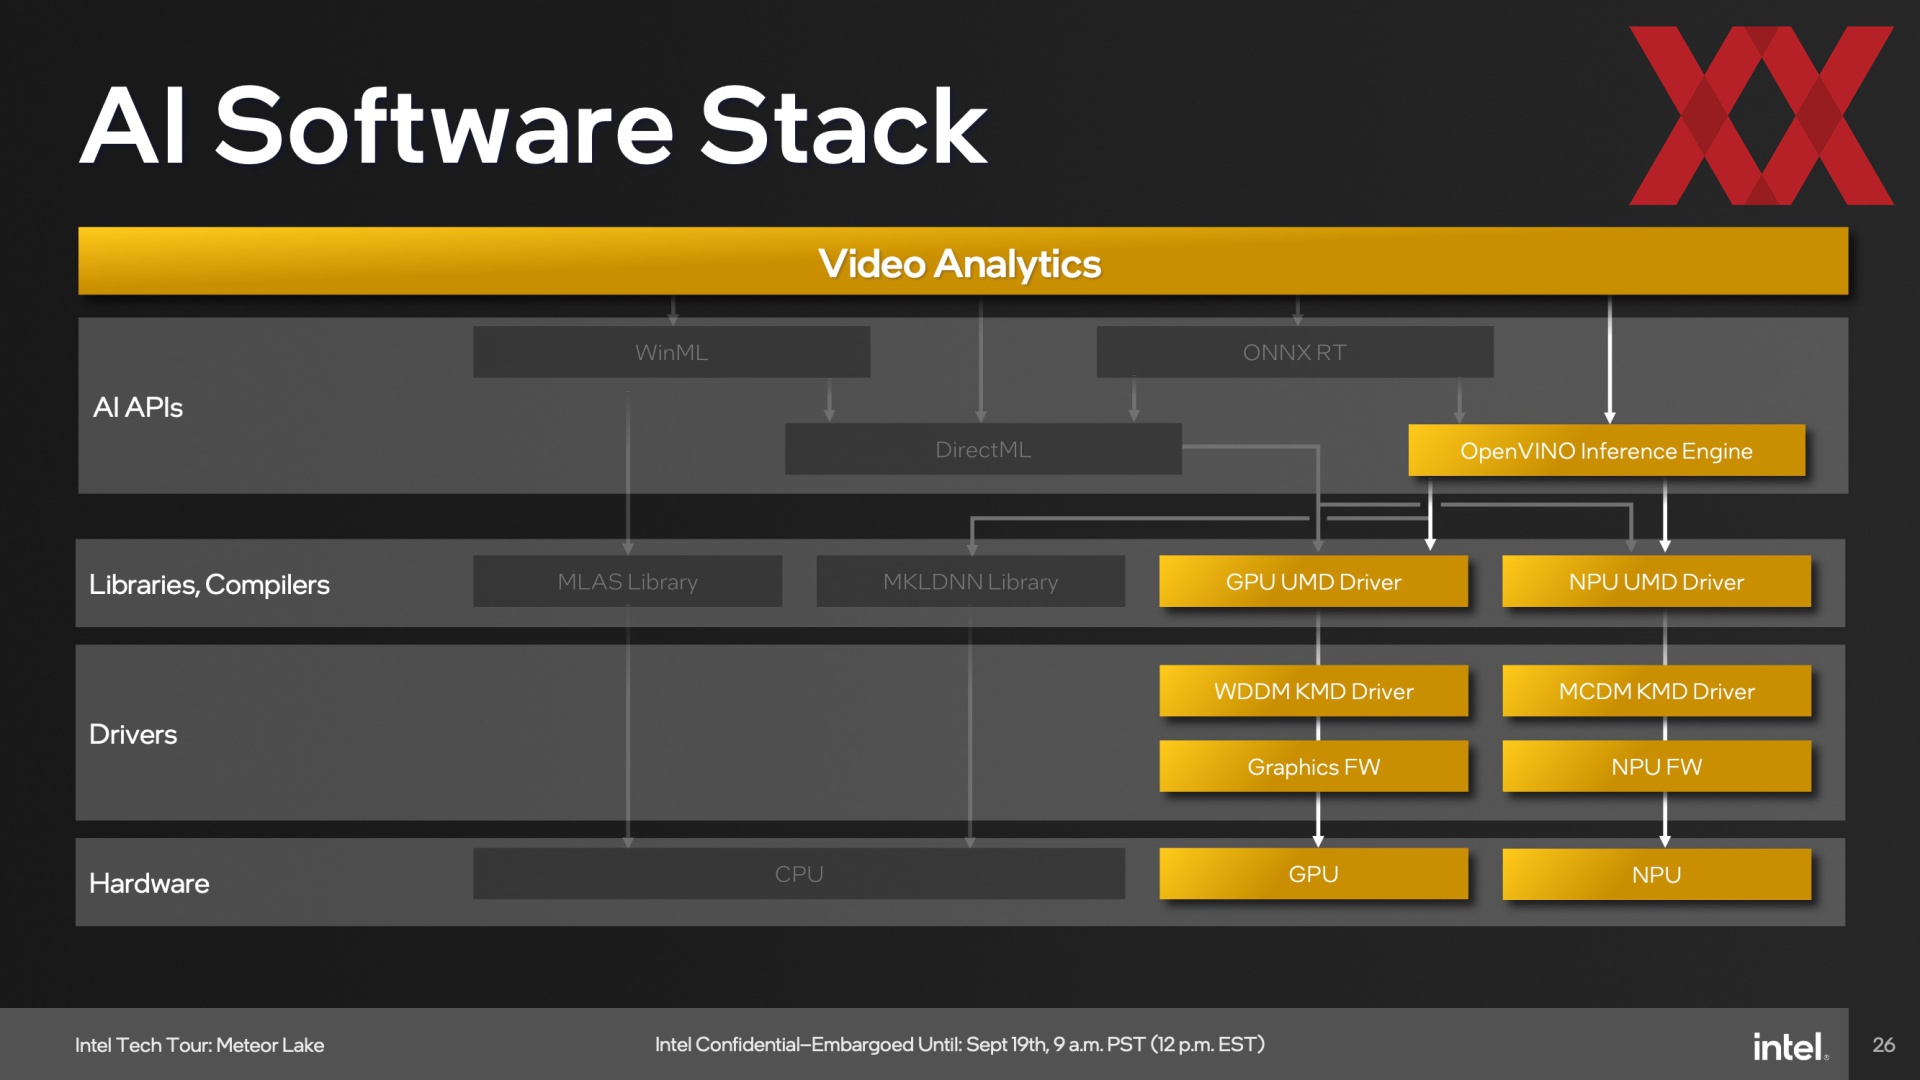This screenshot has width=1920, height=1080.
Task: Click the GPU hardware block
Action: [x=1314, y=873]
